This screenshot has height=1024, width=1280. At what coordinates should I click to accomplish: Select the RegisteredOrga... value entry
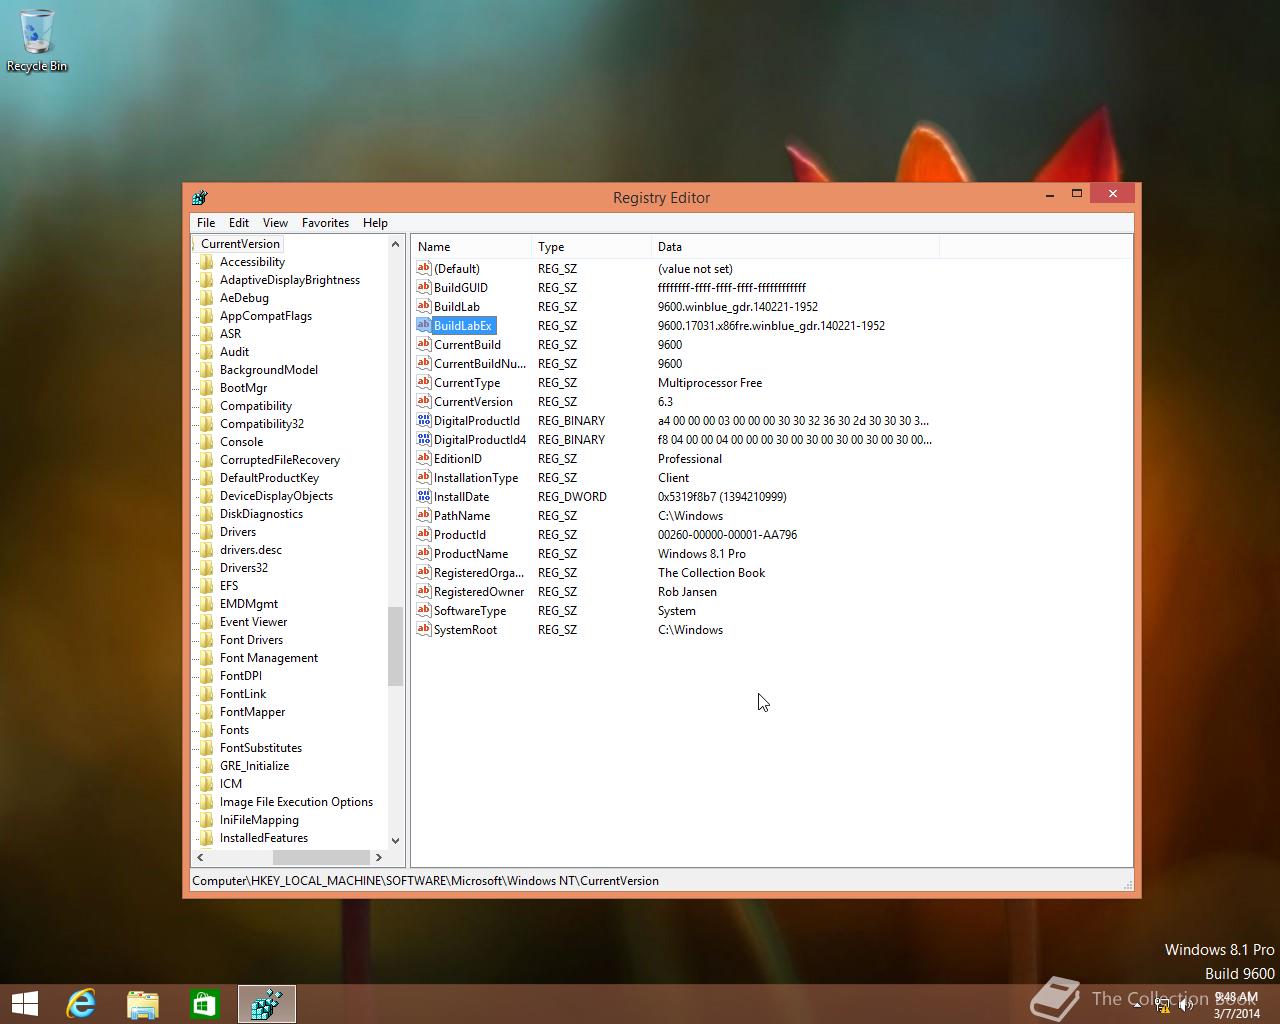click(x=479, y=572)
